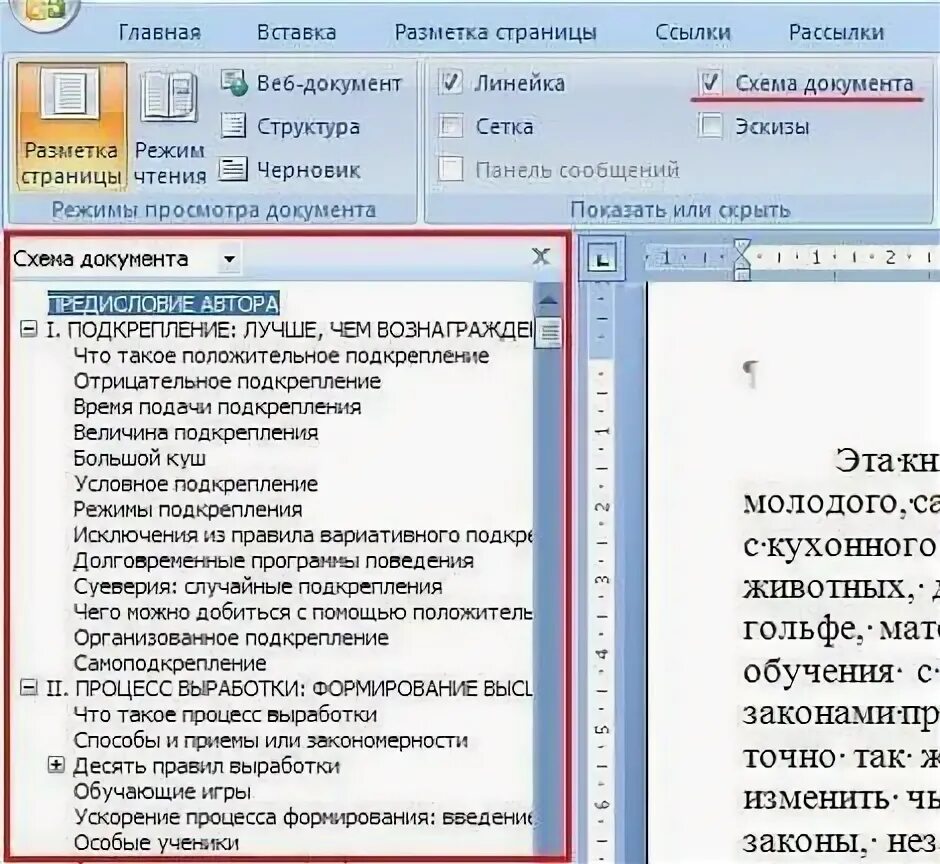940x864 pixels.
Task: Close the Схема документа pane
Action: (541, 257)
